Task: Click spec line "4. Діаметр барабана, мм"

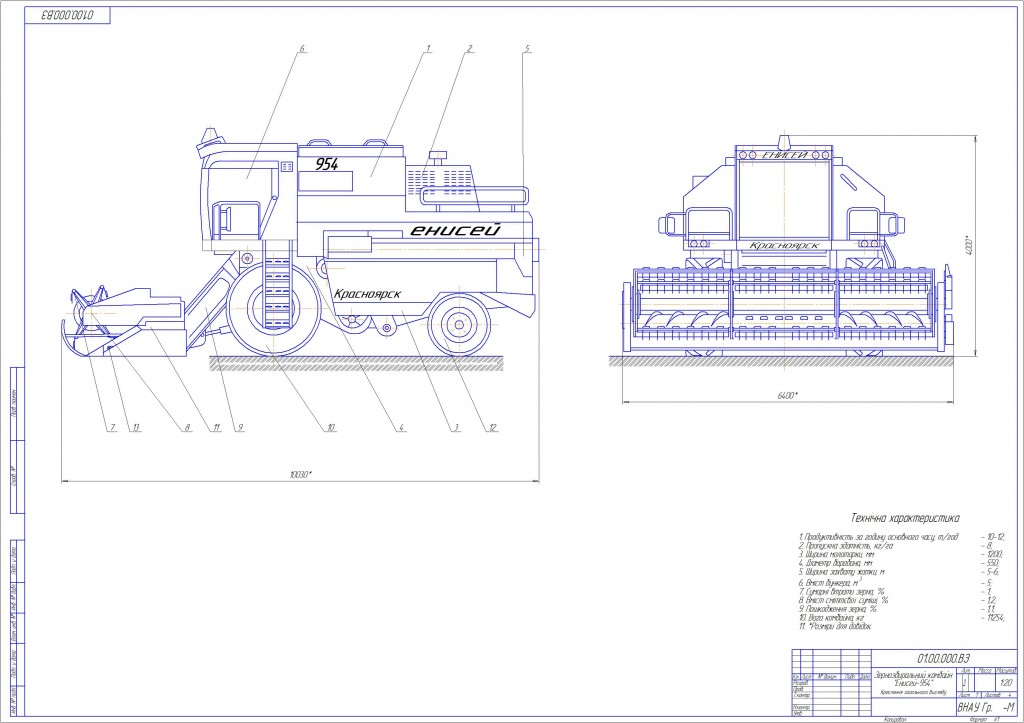Action: (835, 562)
